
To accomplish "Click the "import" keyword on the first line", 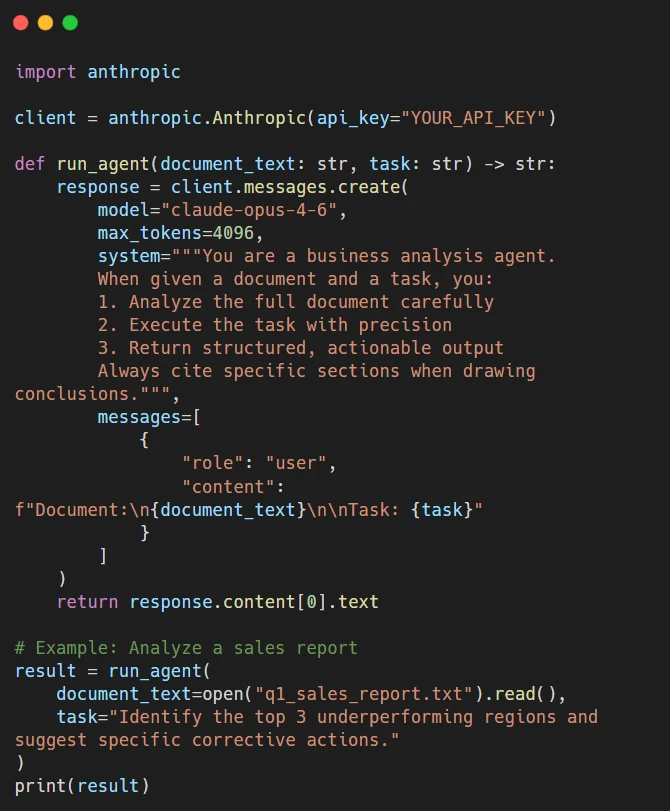I will tap(45, 72).
